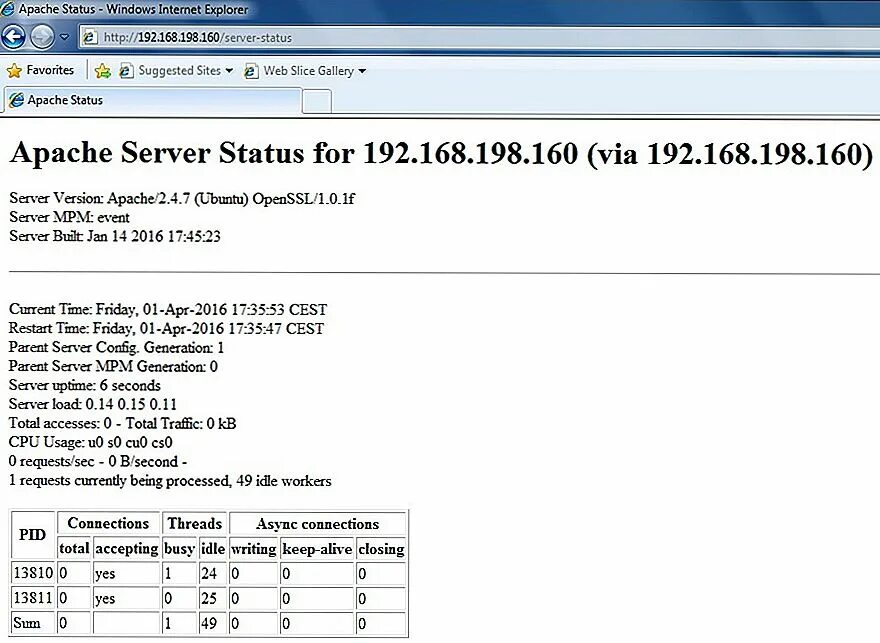Click '1 requests currently being processed' line
880x643 pixels.
pyautogui.click(x=170, y=481)
